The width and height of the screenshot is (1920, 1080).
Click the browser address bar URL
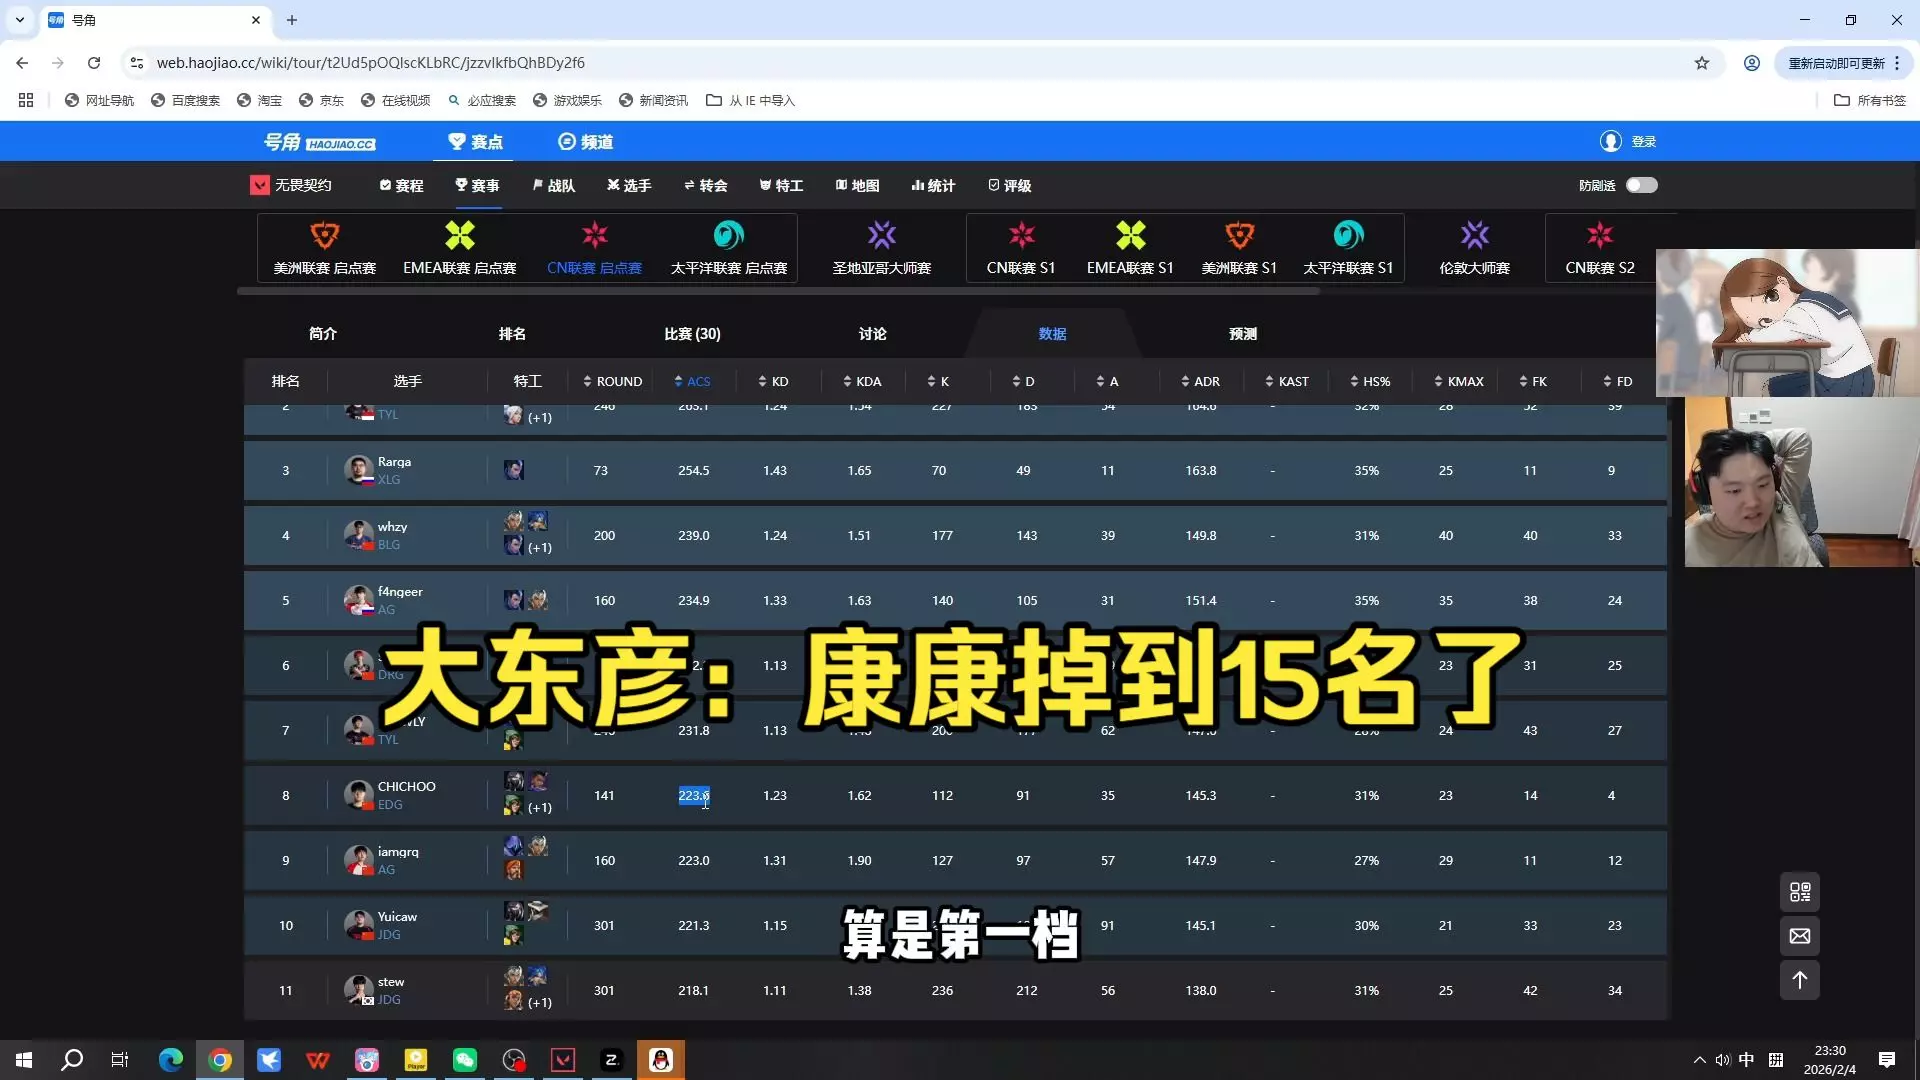(x=370, y=63)
